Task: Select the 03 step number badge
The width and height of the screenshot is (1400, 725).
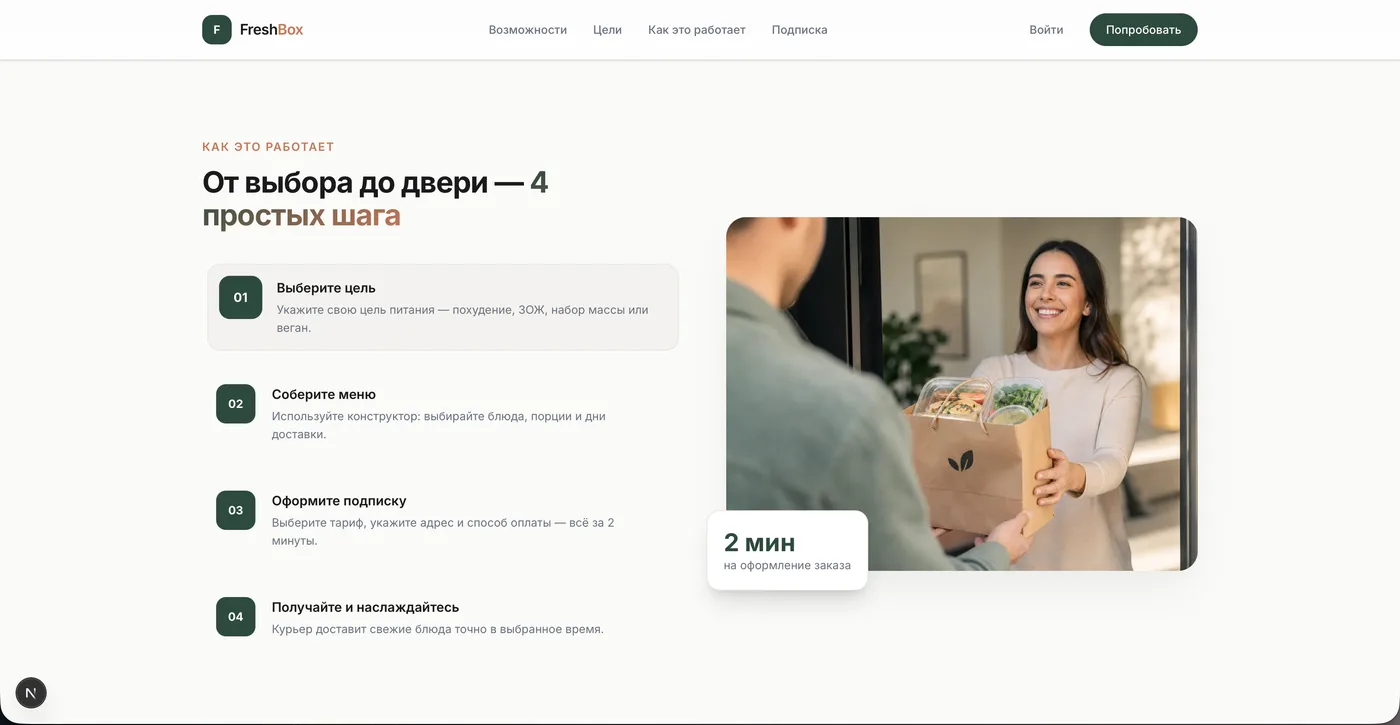Action: tap(236, 510)
